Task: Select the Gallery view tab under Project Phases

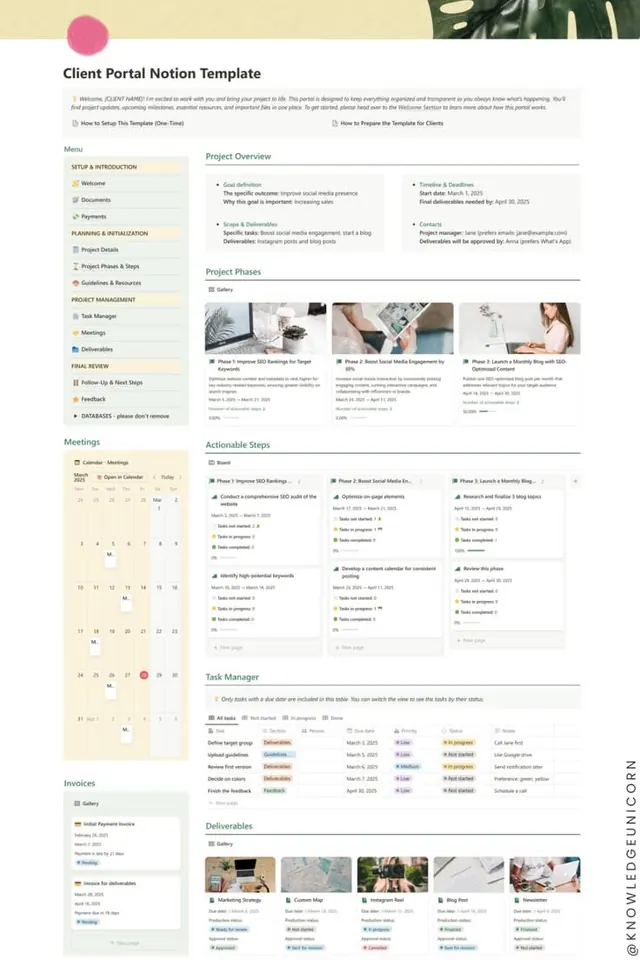Action: point(220,289)
